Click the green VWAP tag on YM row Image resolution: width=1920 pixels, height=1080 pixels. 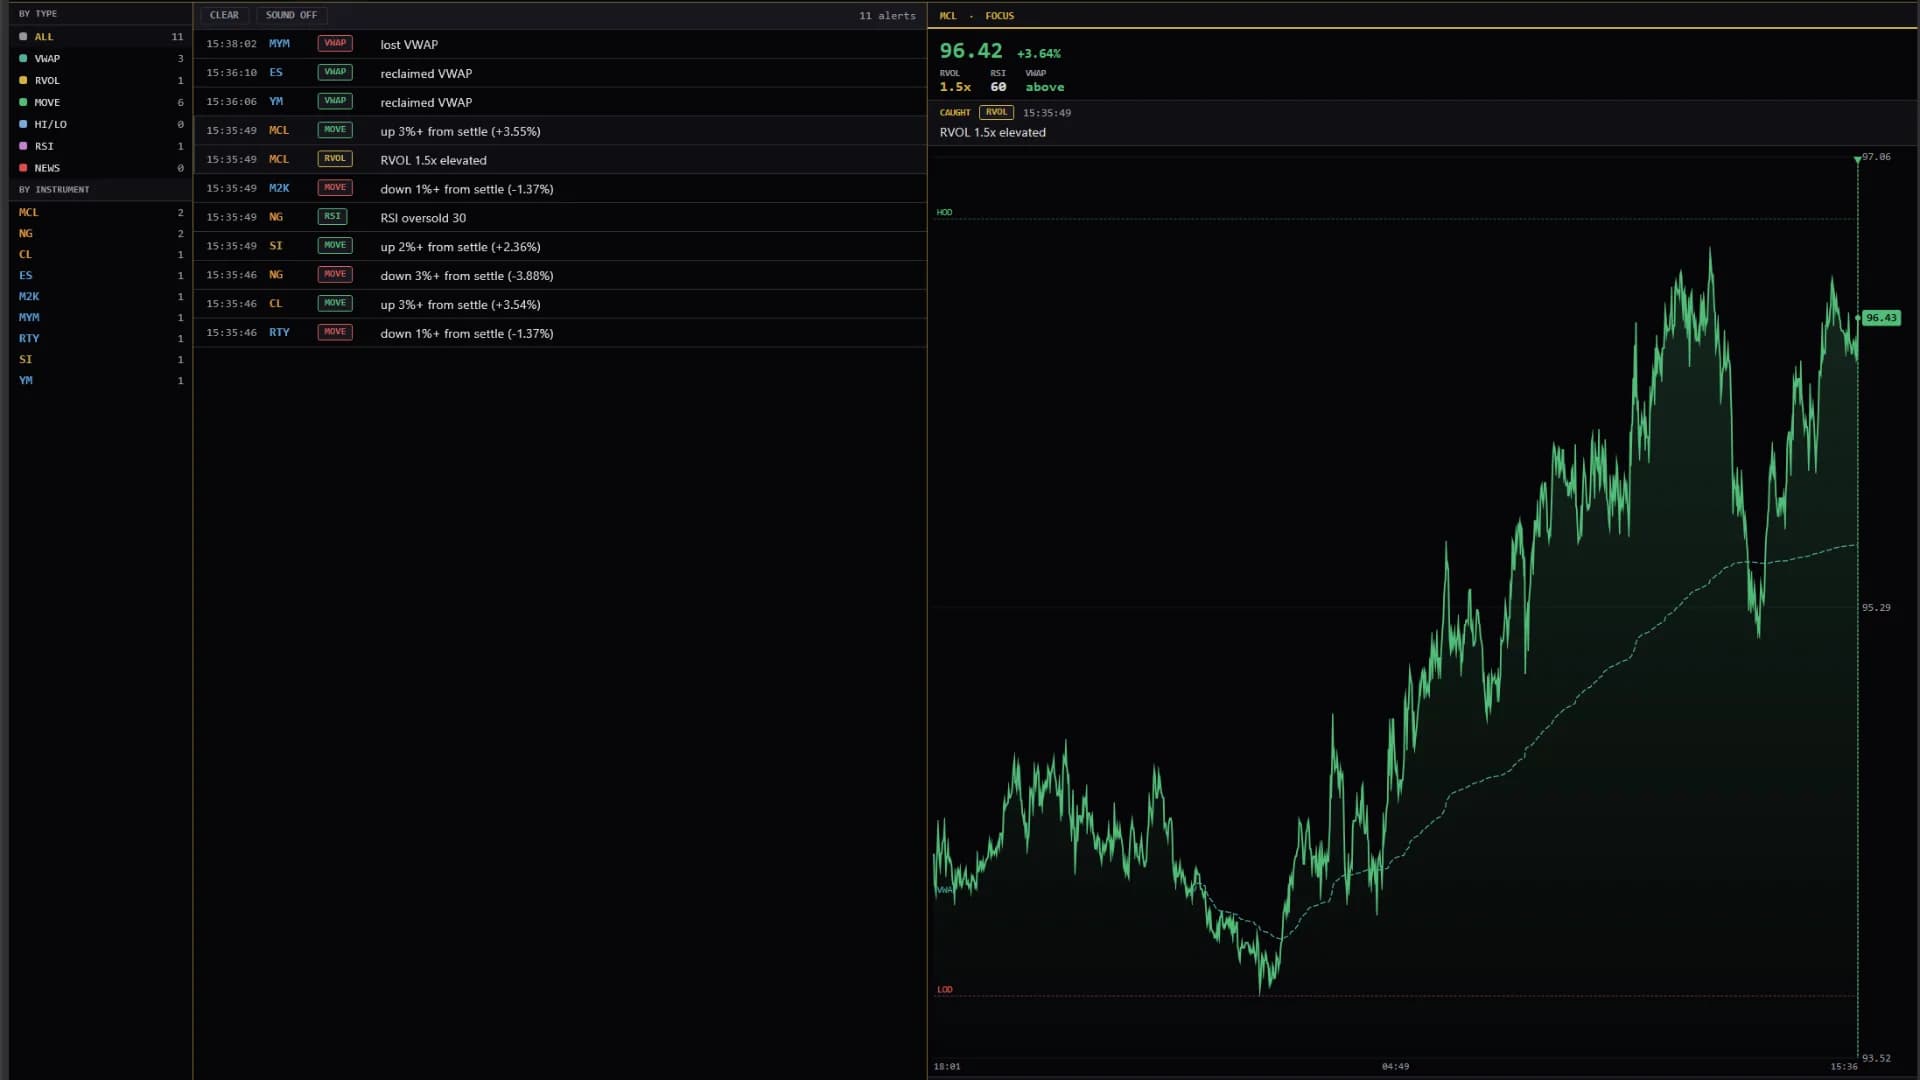[x=335, y=101]
